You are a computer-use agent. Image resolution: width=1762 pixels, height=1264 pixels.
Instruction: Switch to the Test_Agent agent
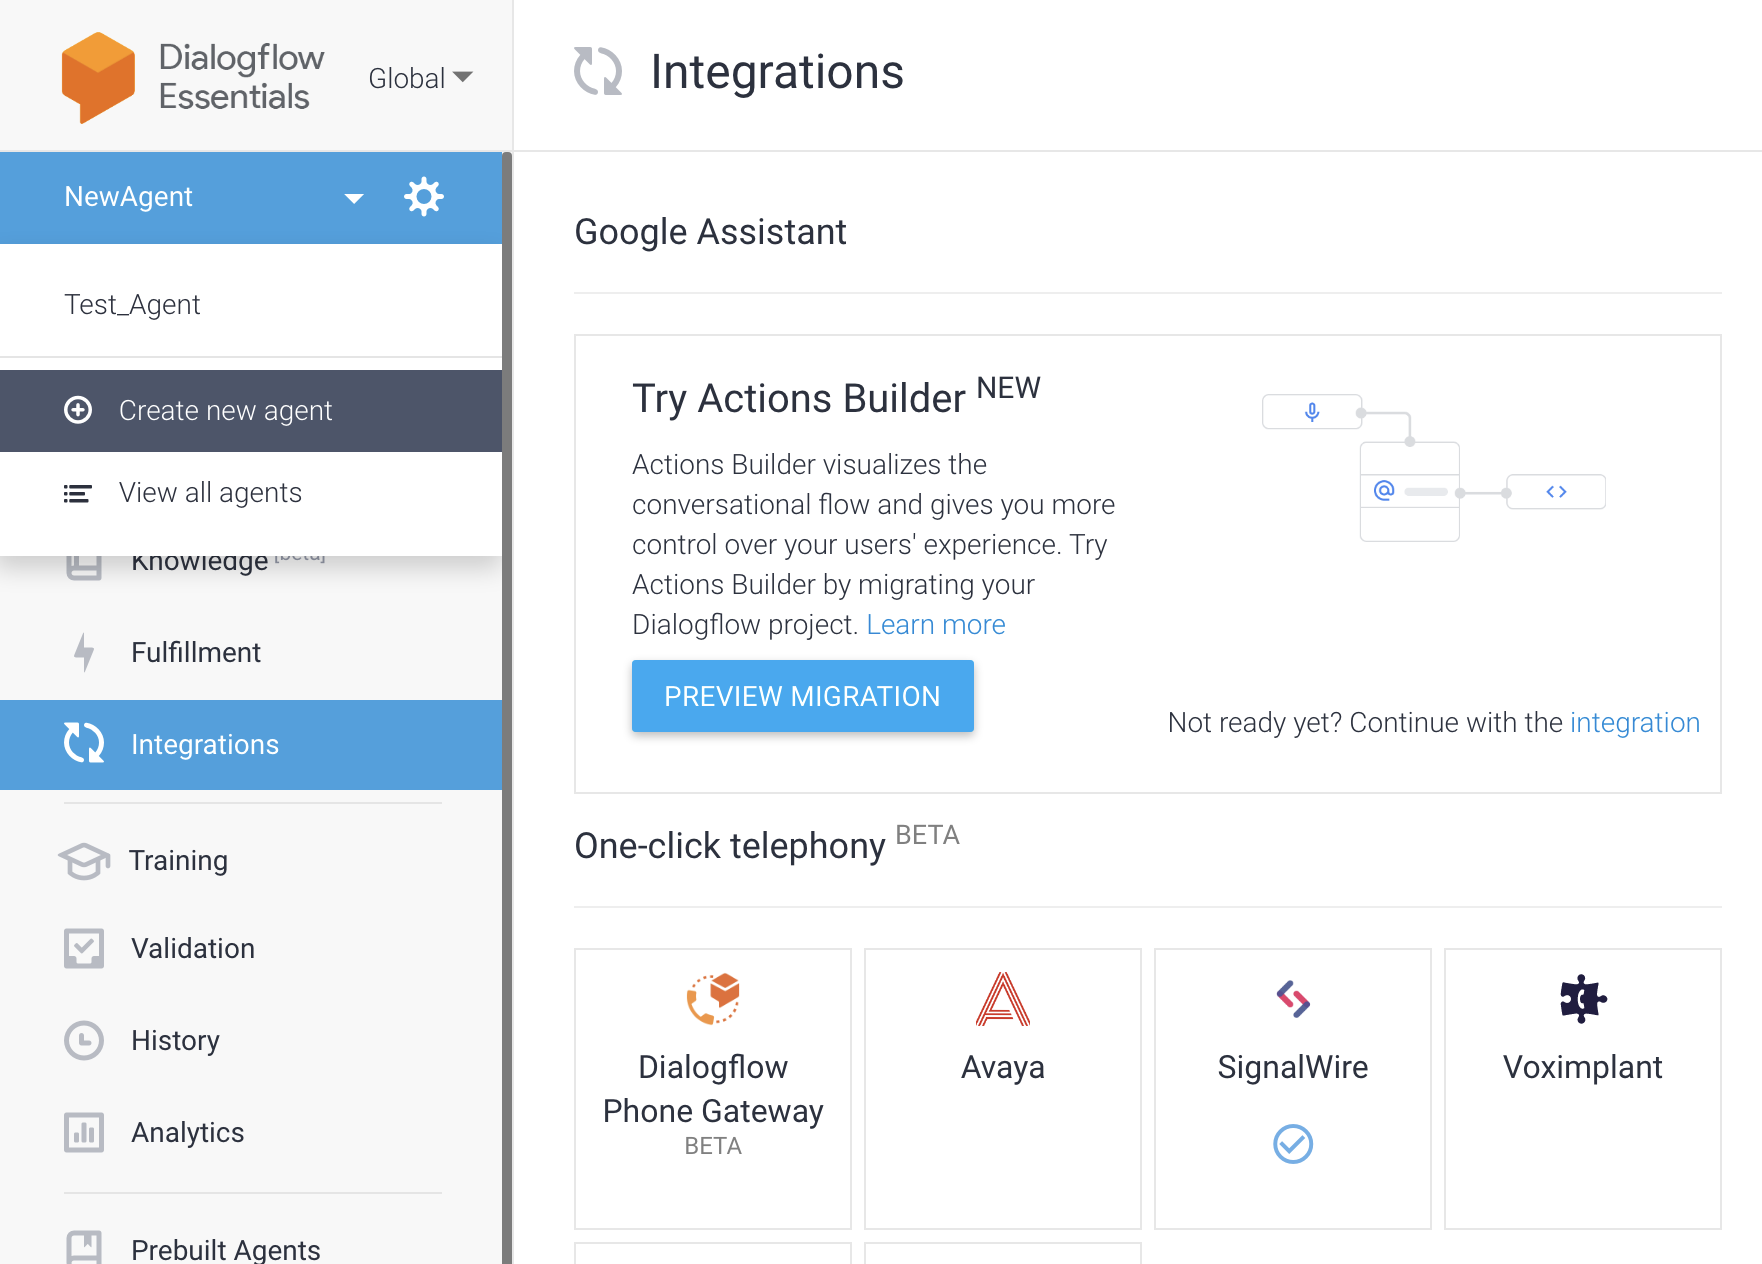pos(132,304)
